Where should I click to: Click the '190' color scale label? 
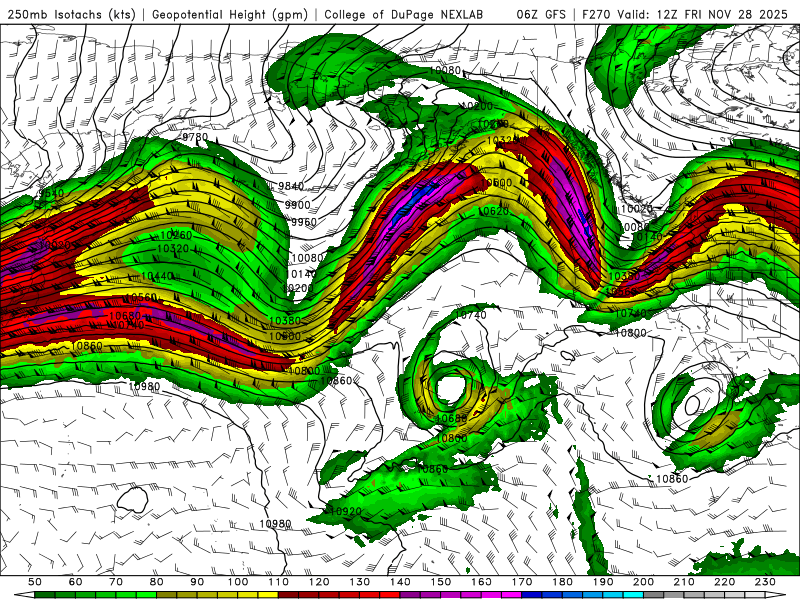point(603,582)
